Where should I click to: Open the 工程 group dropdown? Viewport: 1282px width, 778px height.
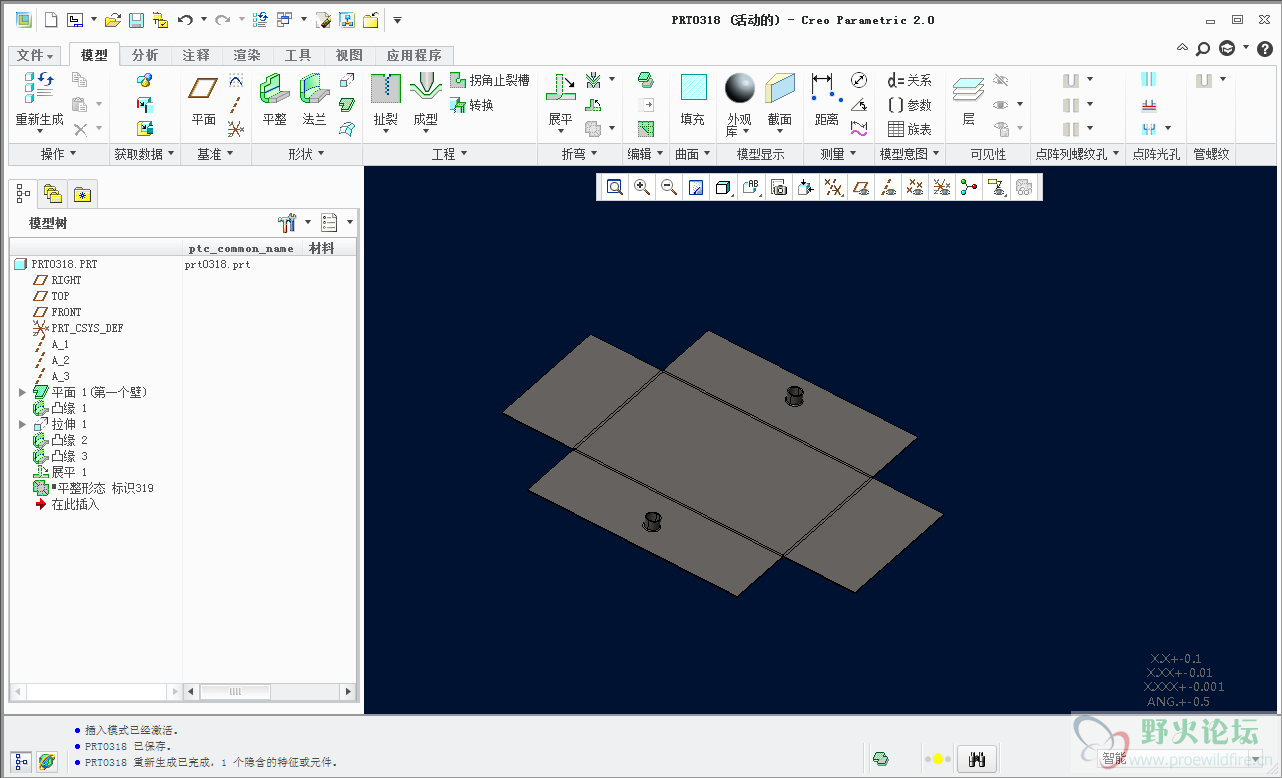(x=450, y=154)
